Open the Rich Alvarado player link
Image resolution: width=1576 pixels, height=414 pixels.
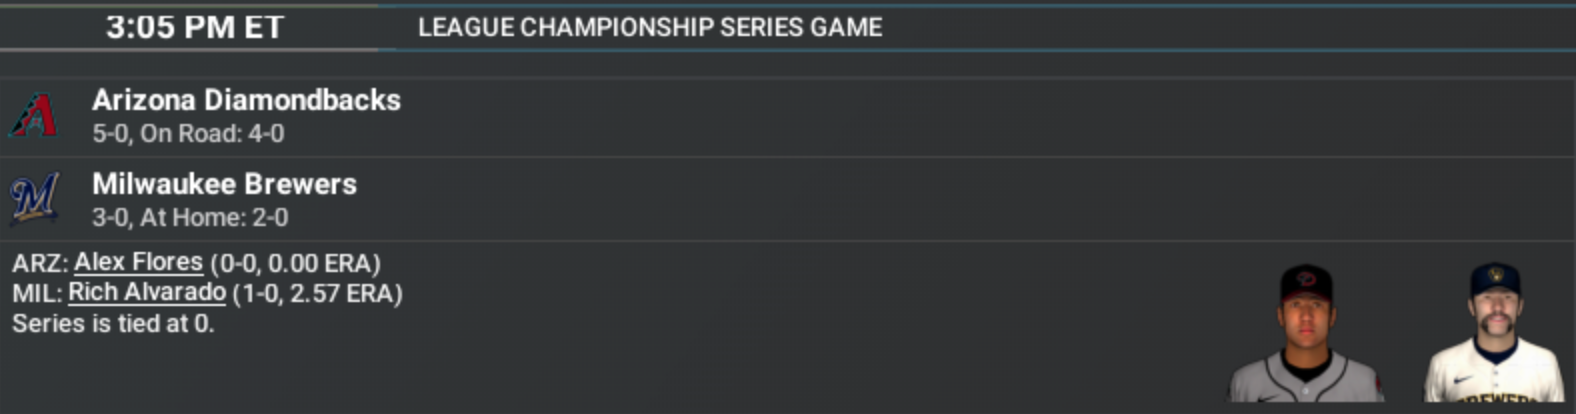147,293
